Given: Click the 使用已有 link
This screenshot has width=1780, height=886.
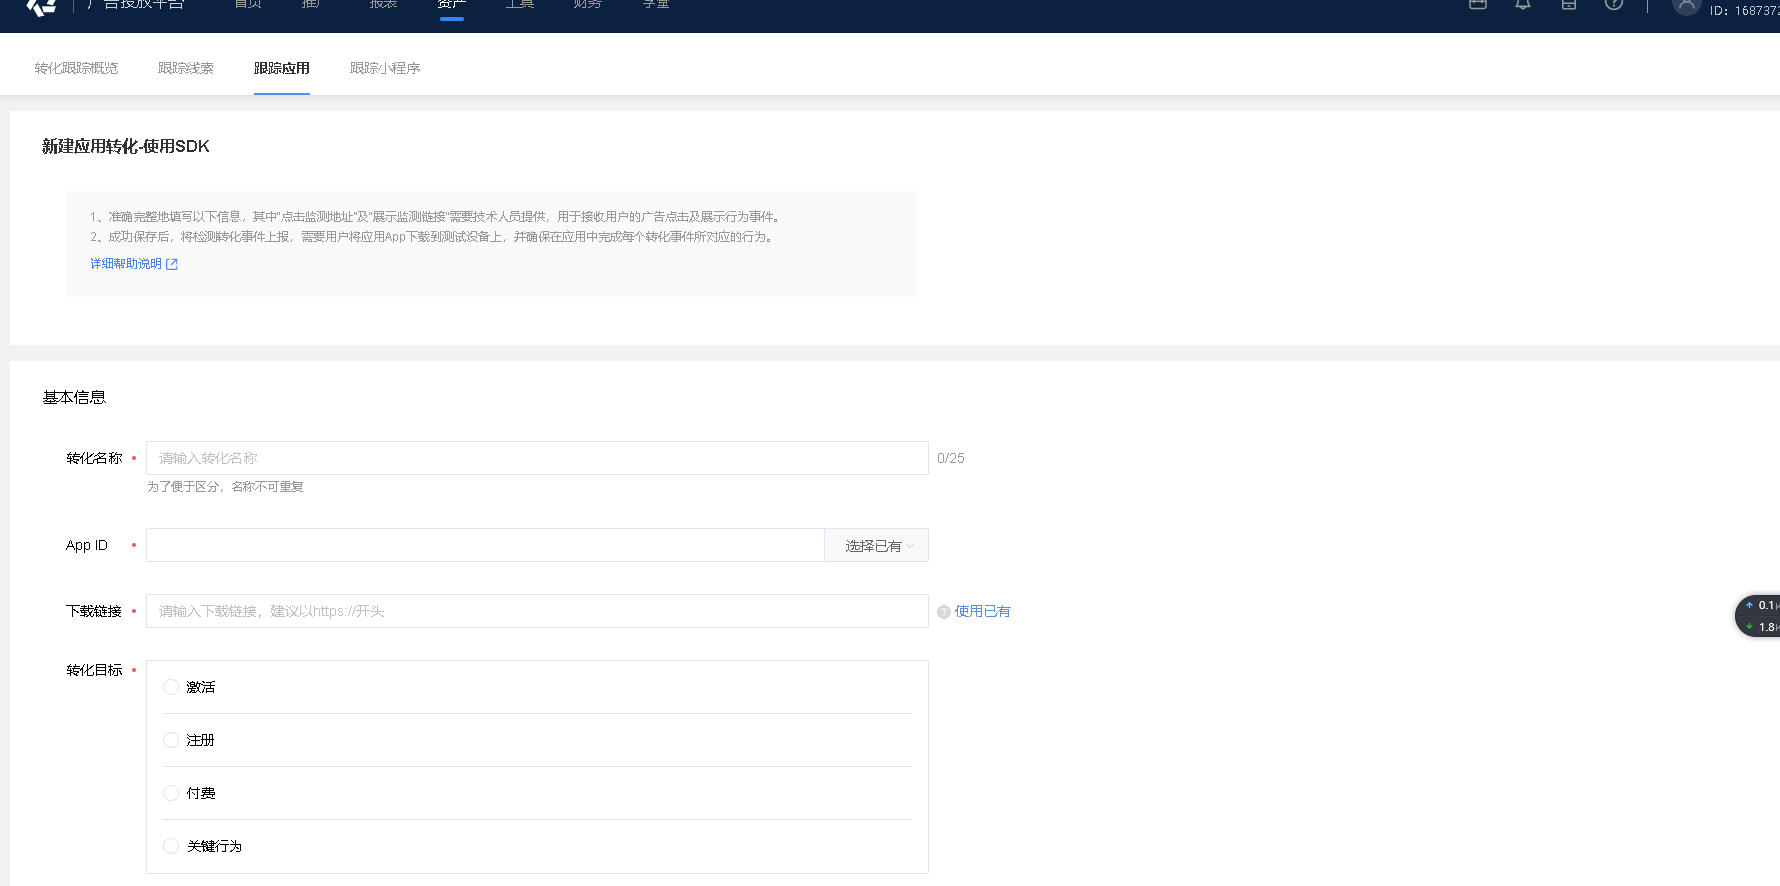Looking at the screenshot, I should tap(983, 611).
